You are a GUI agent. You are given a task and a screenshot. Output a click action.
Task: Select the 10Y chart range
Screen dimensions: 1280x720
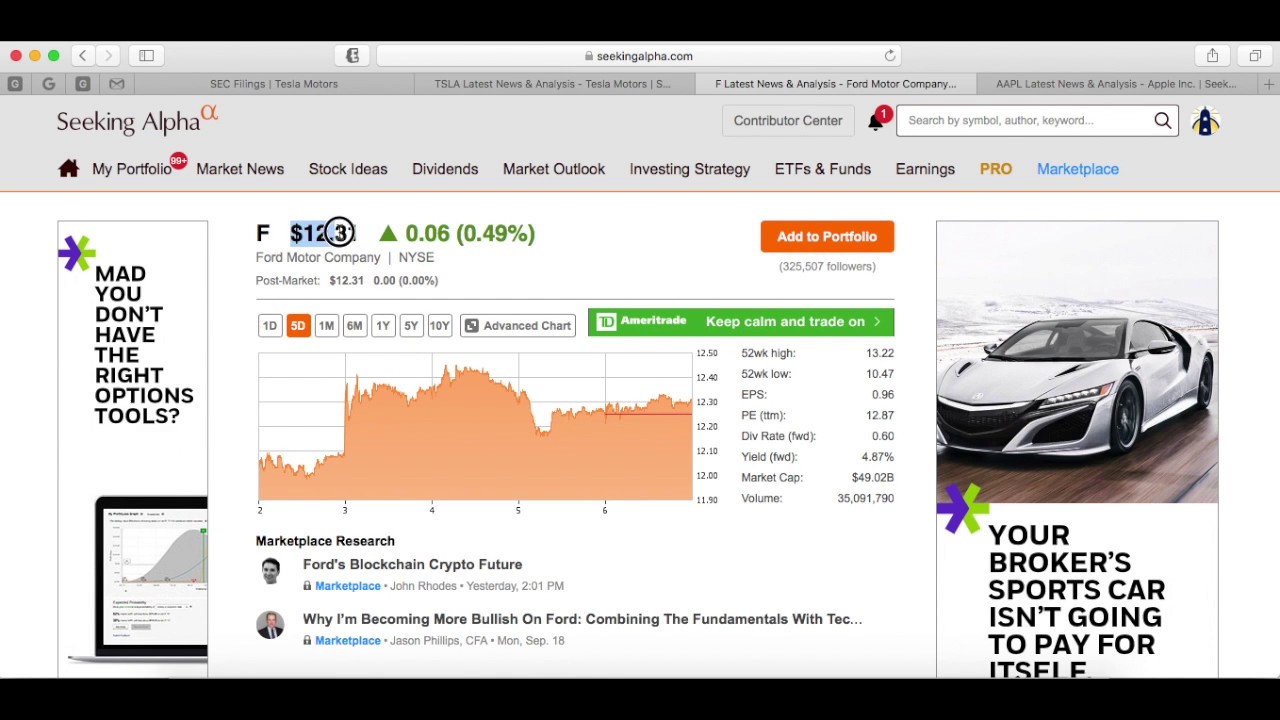click(x=439, y=326)
